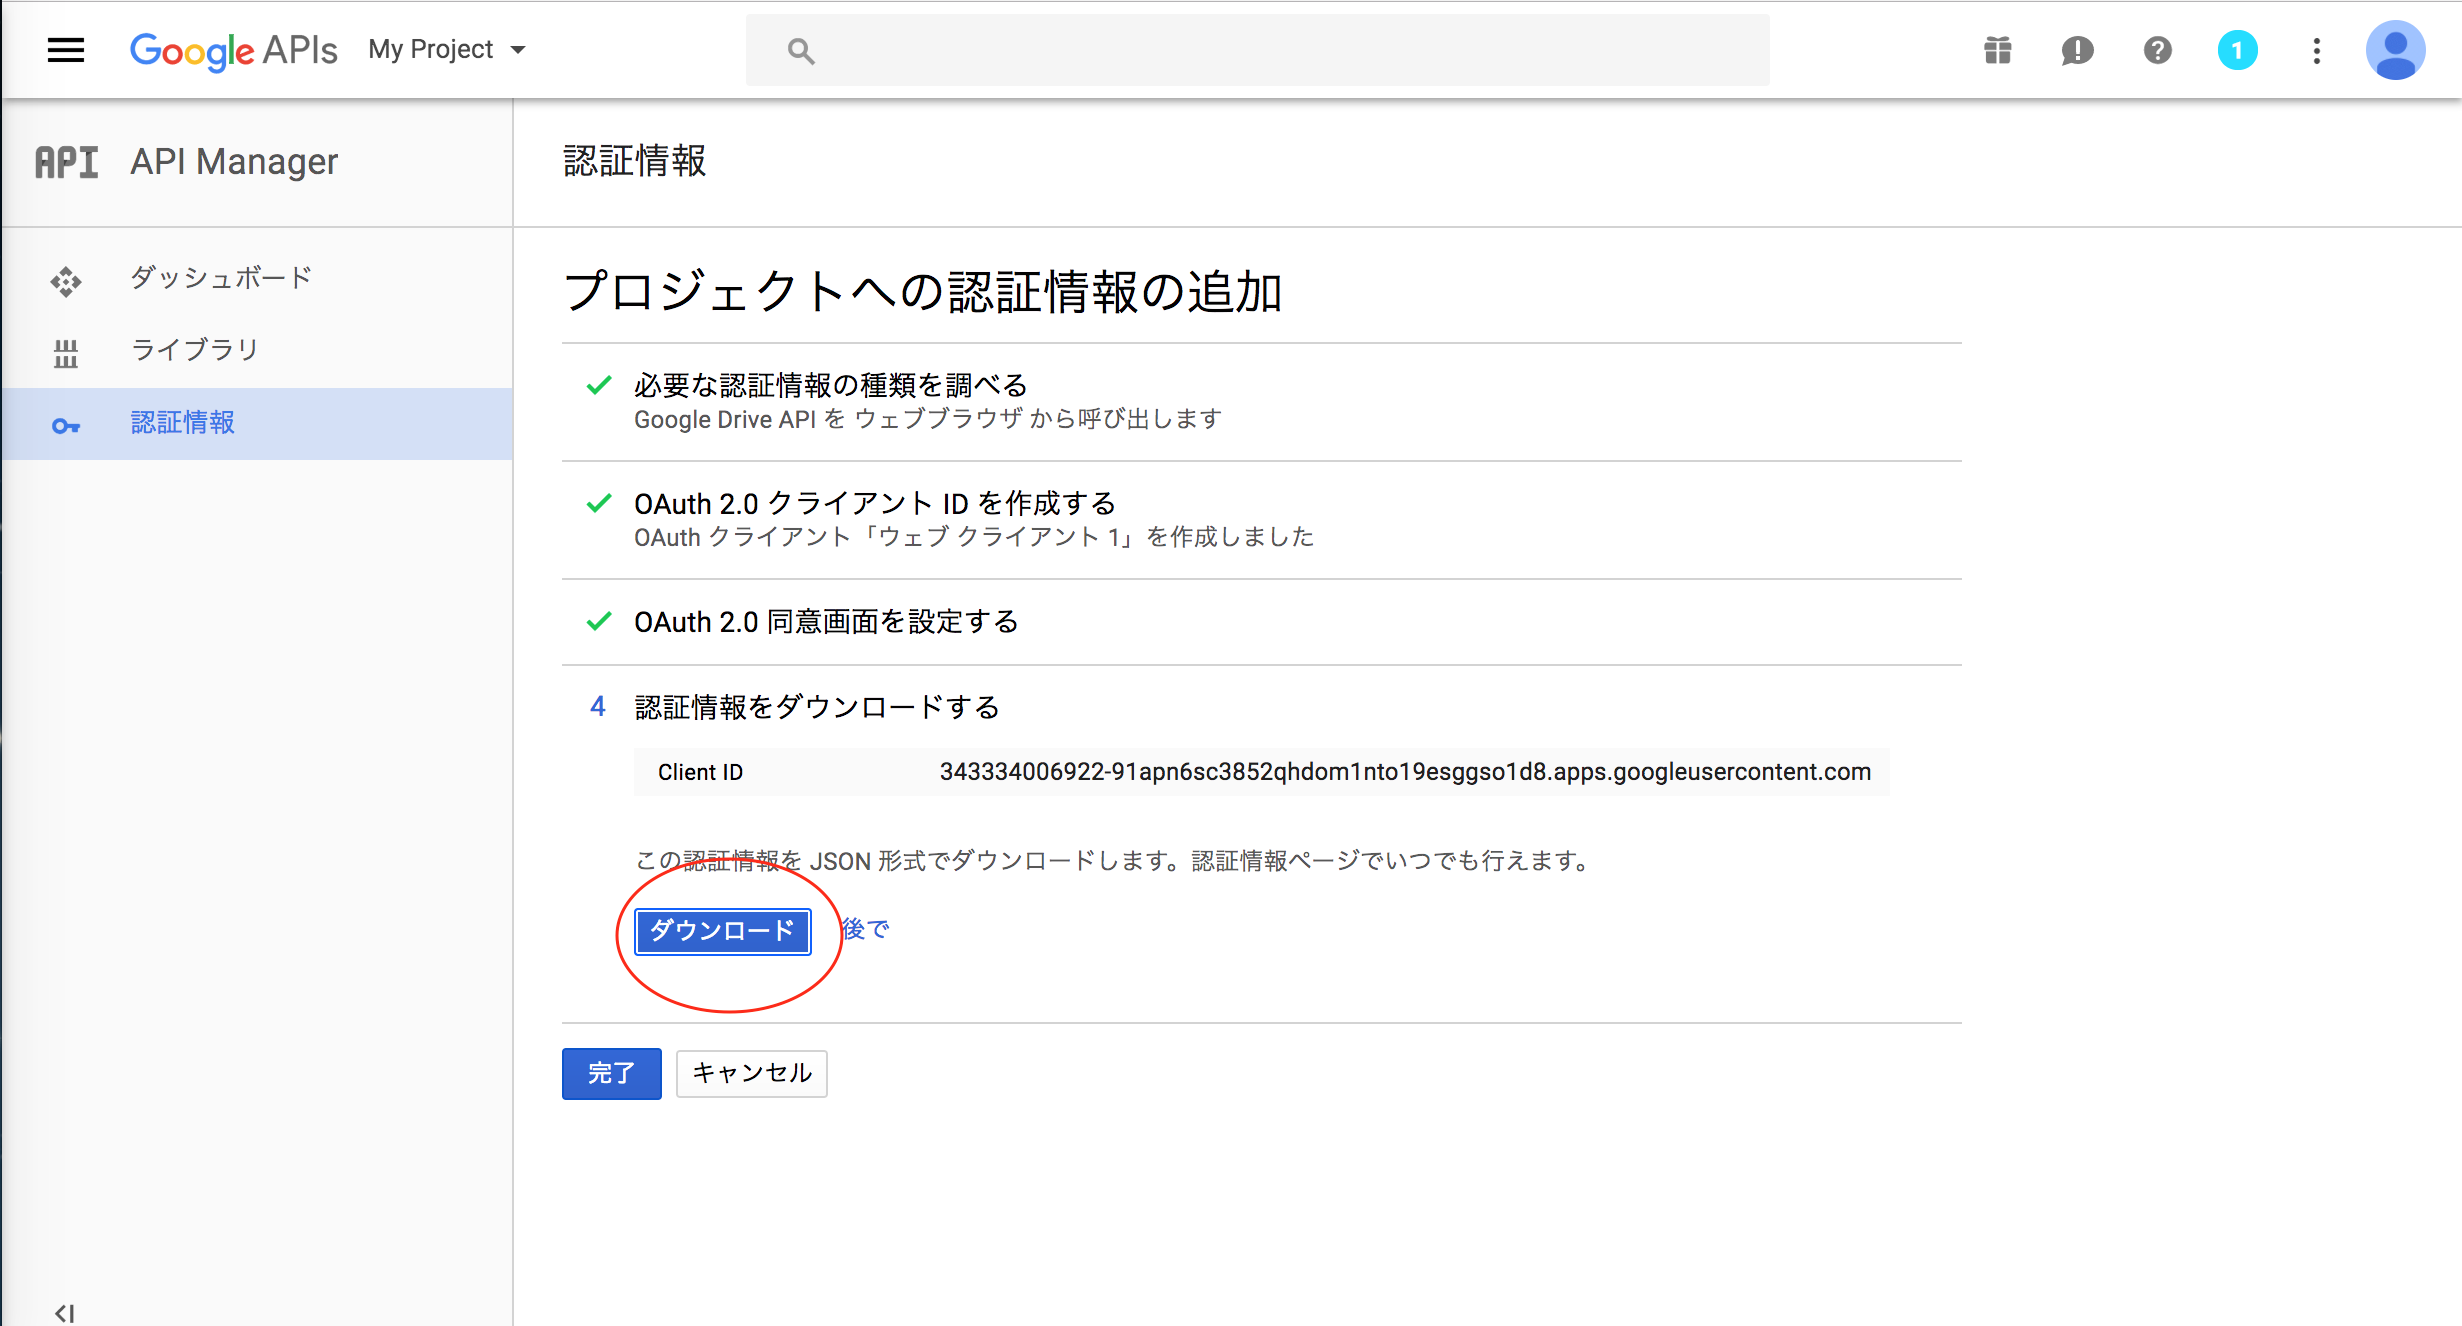Click the Client ID value text
2462x1326 pixels.
1405,772
